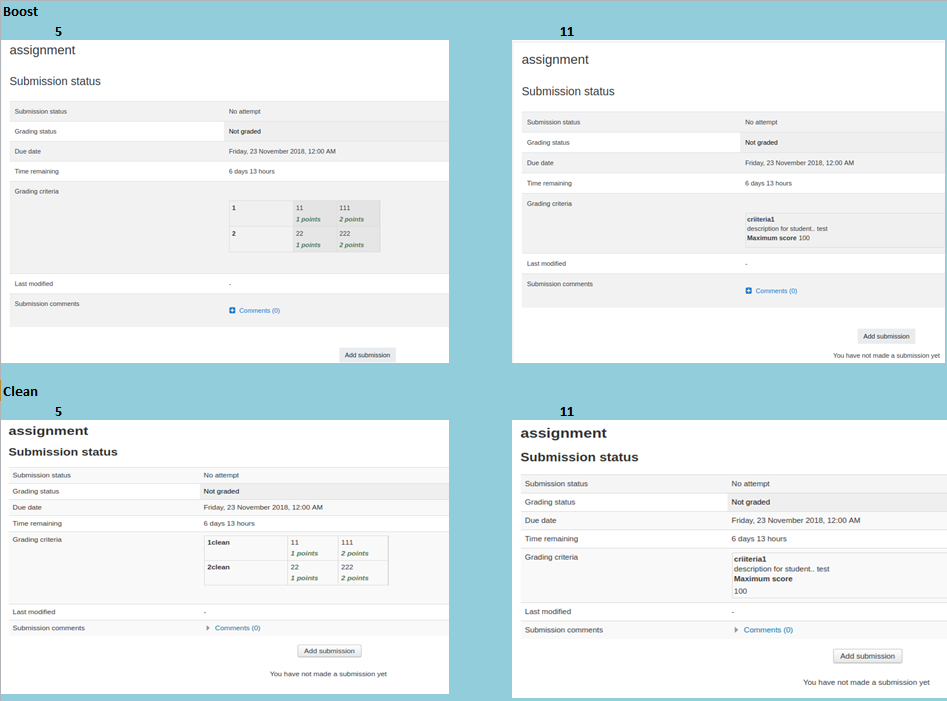Click due date value in Clean 11 panel
The height and width of the screenshot is (701, 947).
(795, 520)
